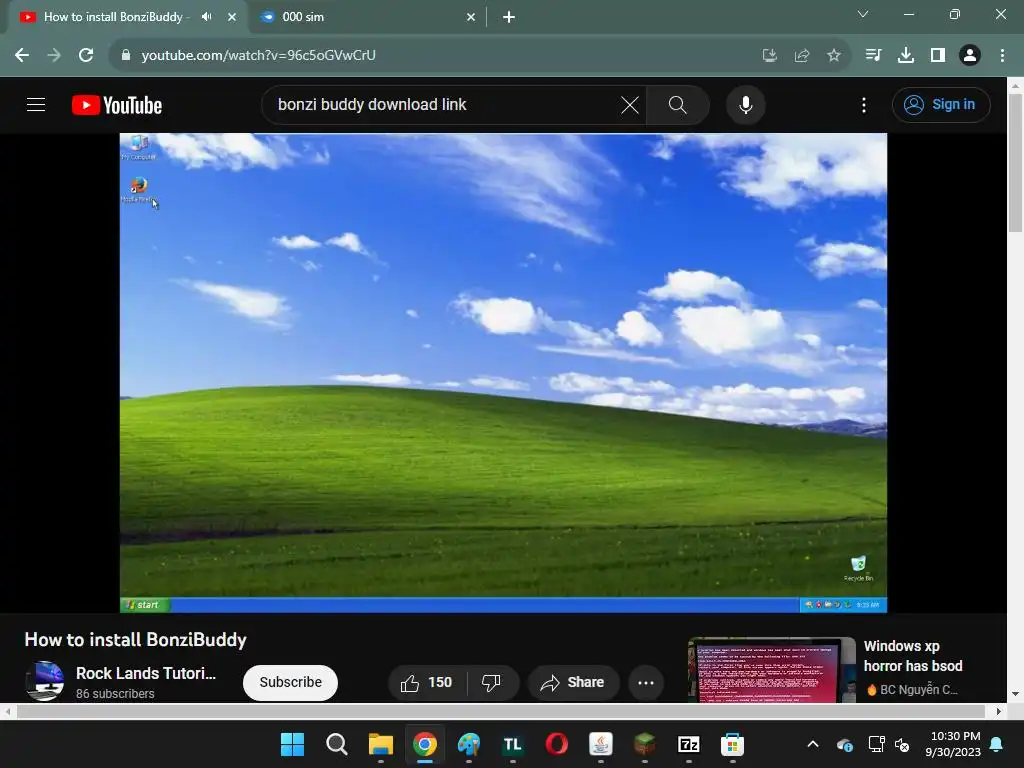This screenshot has height=768, width=1024.
Task: Open clock showing 10:30 PM
Action: [x=953, y=744]
